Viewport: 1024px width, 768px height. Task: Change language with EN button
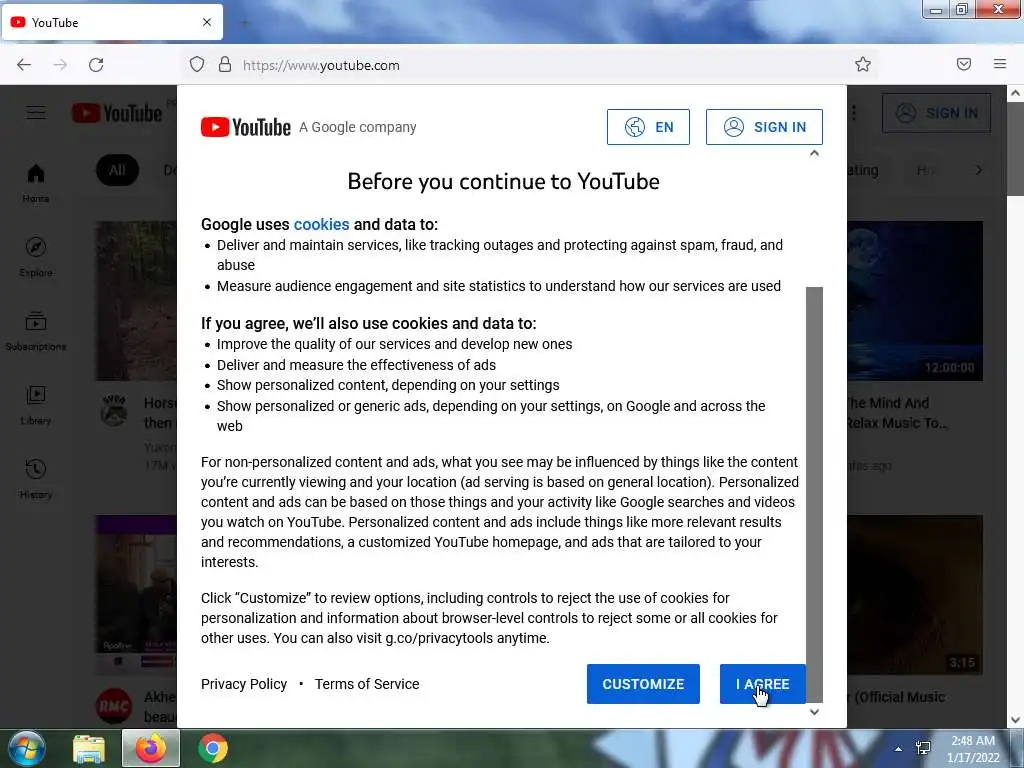click(648, 127)
